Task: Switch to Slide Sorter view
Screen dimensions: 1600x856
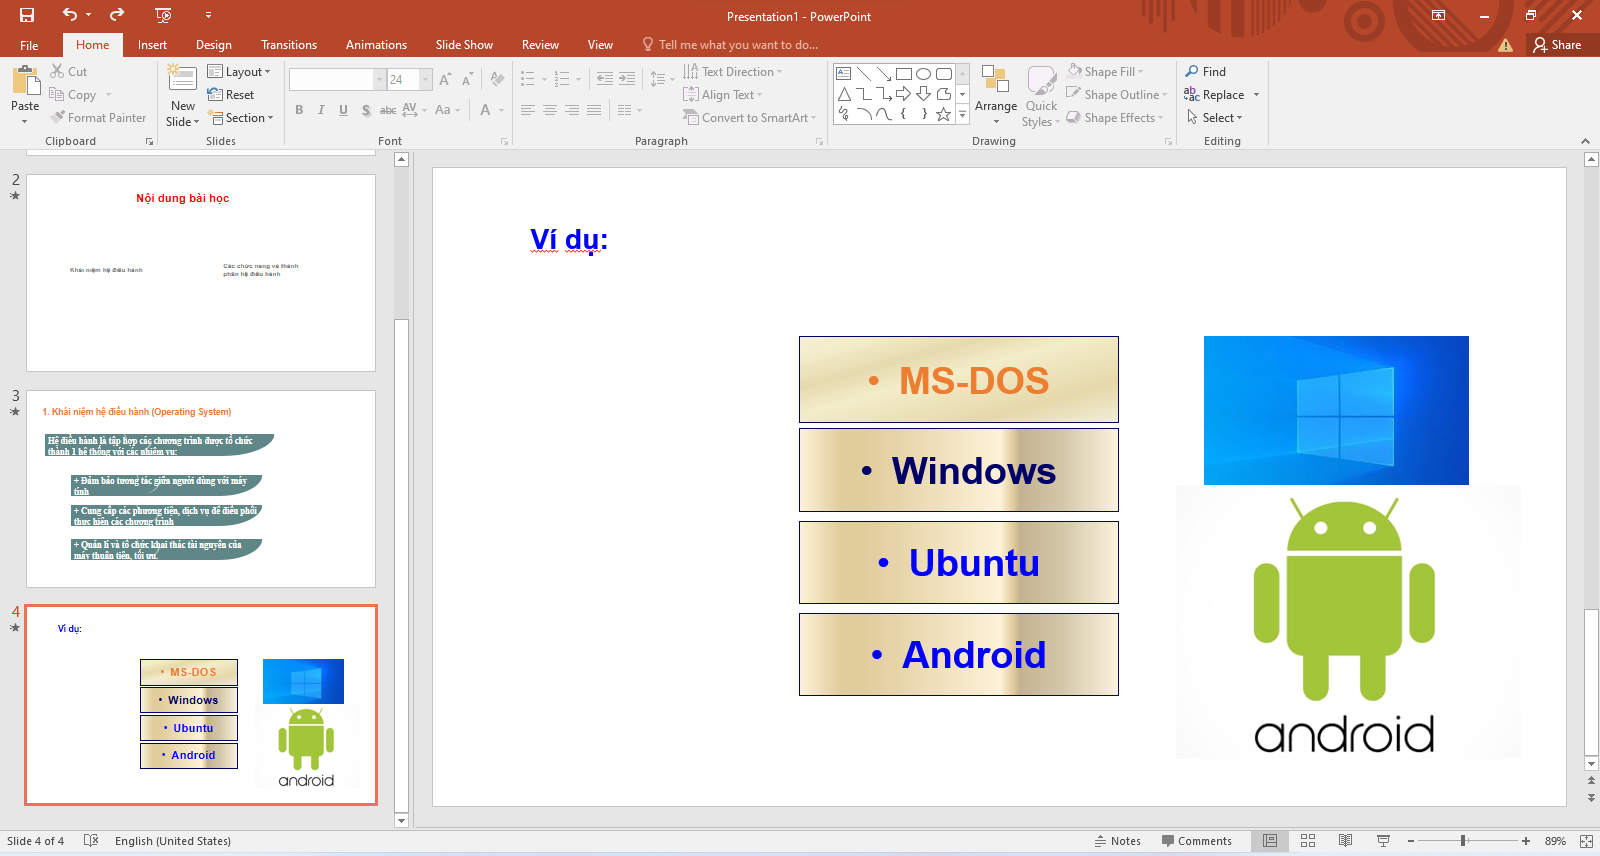Action: (1308, 841)
